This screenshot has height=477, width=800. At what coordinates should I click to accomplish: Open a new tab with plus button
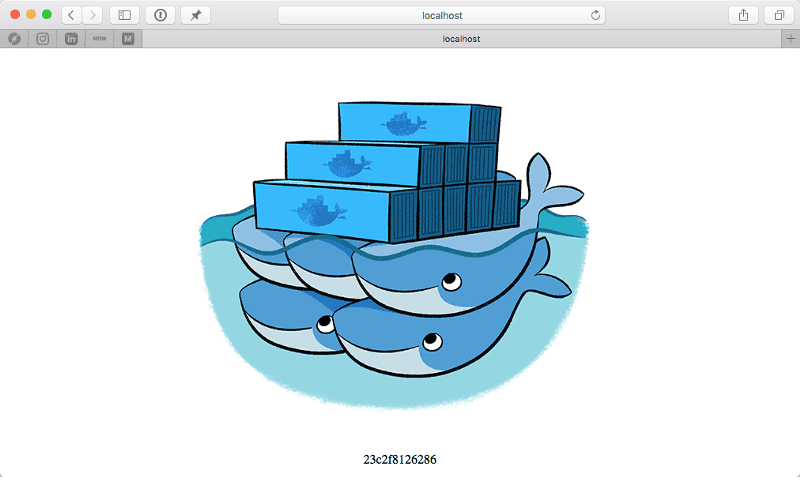pos(790,39)
